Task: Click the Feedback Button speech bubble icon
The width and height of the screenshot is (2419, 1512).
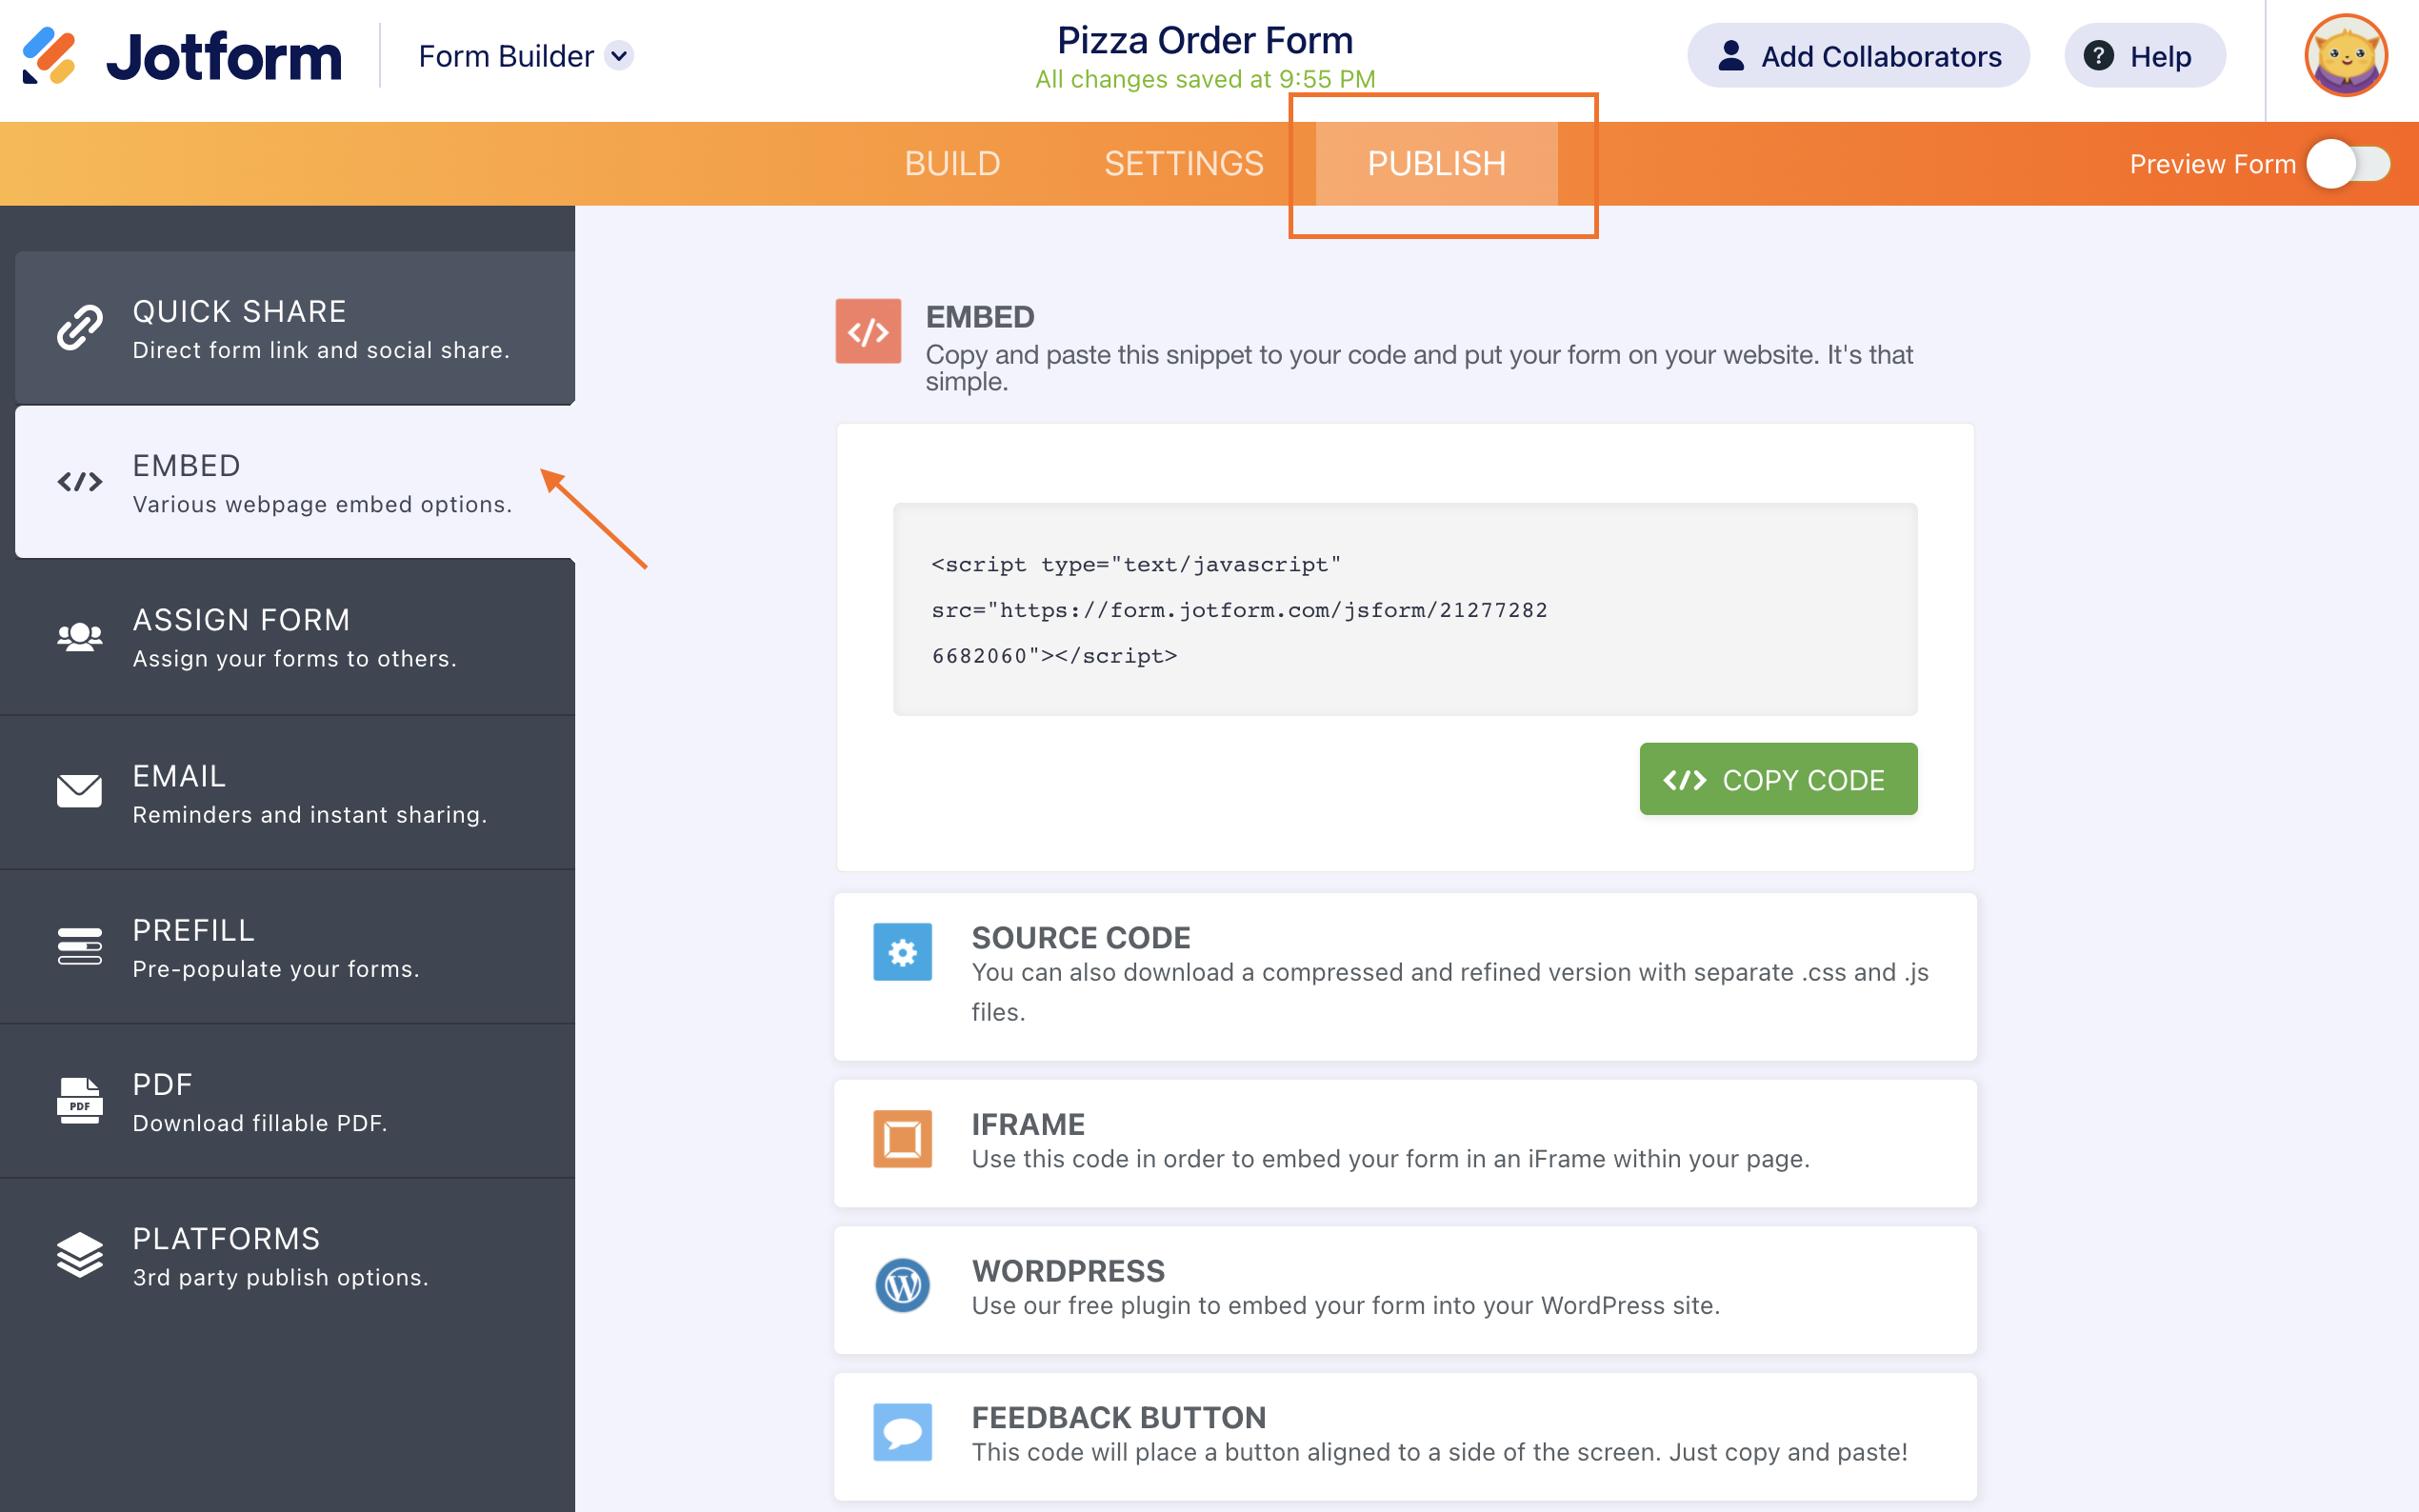Action: [x=902, y=1432]
